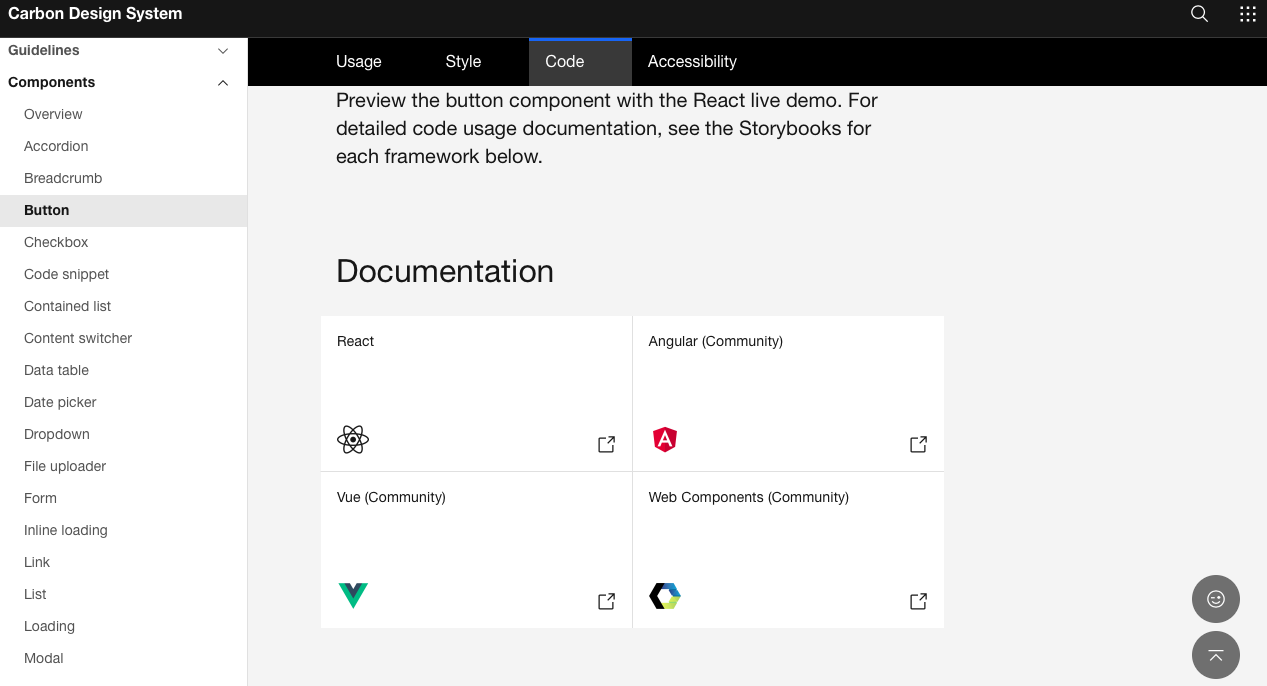Click the Web Components logo icon
Viewport: 1267px width, 686px height.
[x=665, y=596]
